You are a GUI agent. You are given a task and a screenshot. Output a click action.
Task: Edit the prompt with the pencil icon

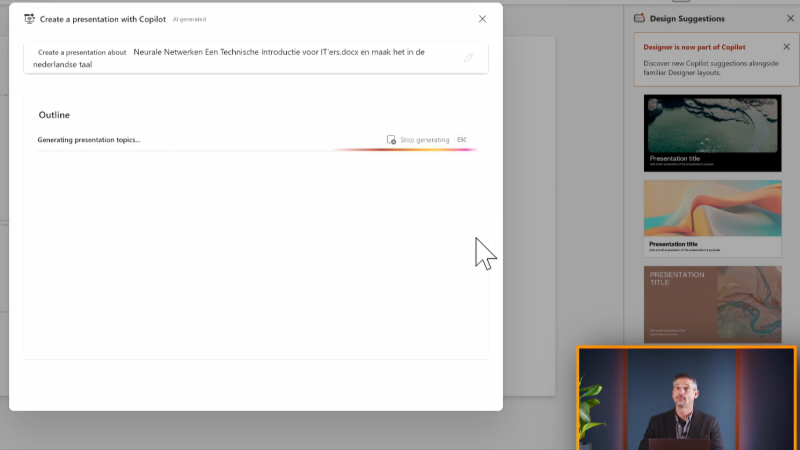pyautogui.click(x=468, y=58)
